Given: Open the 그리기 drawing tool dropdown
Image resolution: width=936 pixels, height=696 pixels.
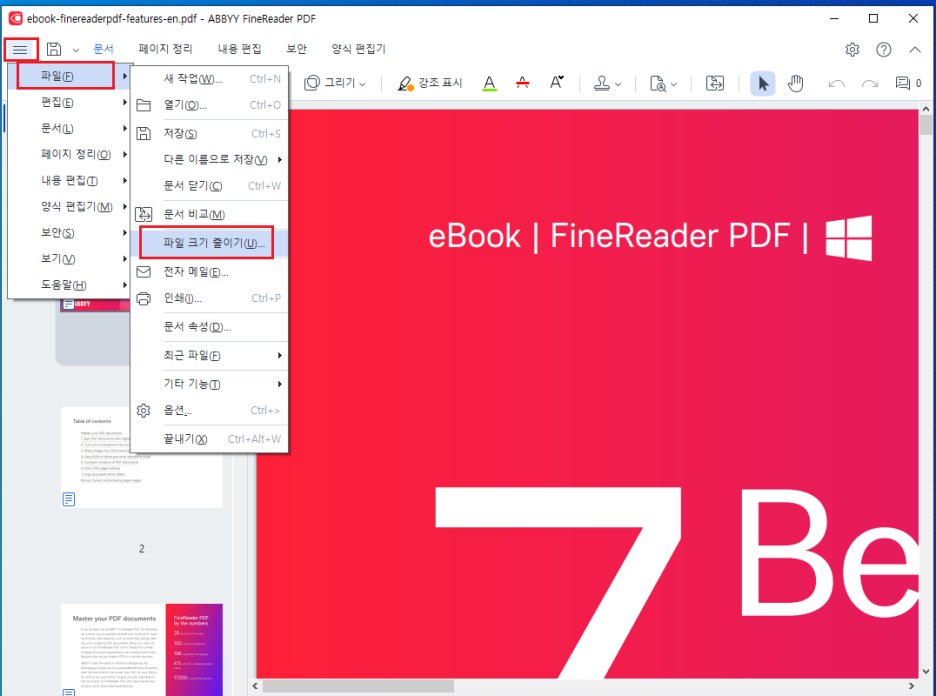Looking at the screenshot, I should tap(335, 83).
